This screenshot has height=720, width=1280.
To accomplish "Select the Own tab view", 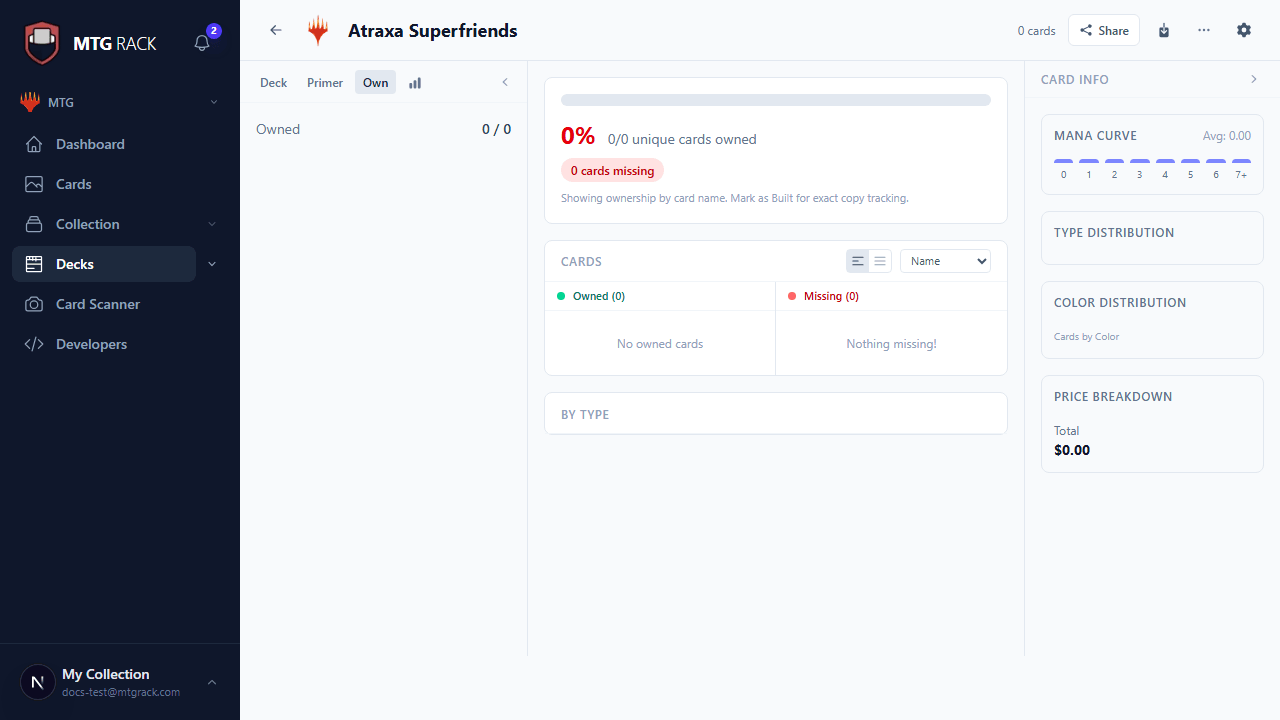I will [x=375, y=83].
